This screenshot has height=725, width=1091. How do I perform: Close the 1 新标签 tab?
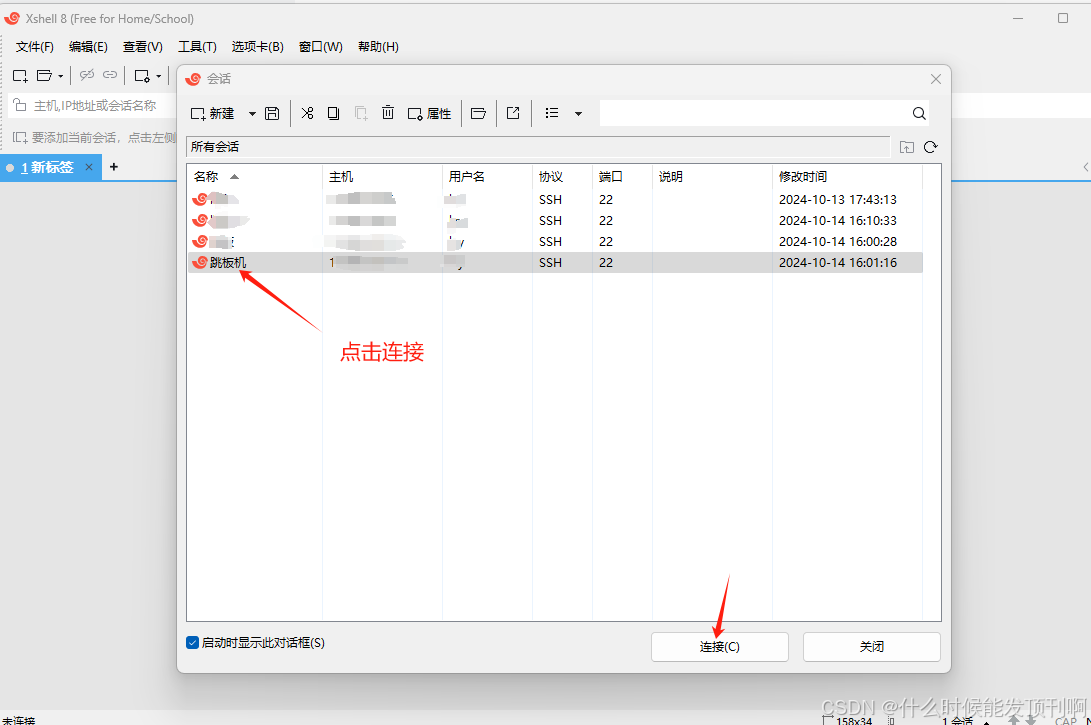(x=89, y=167)
